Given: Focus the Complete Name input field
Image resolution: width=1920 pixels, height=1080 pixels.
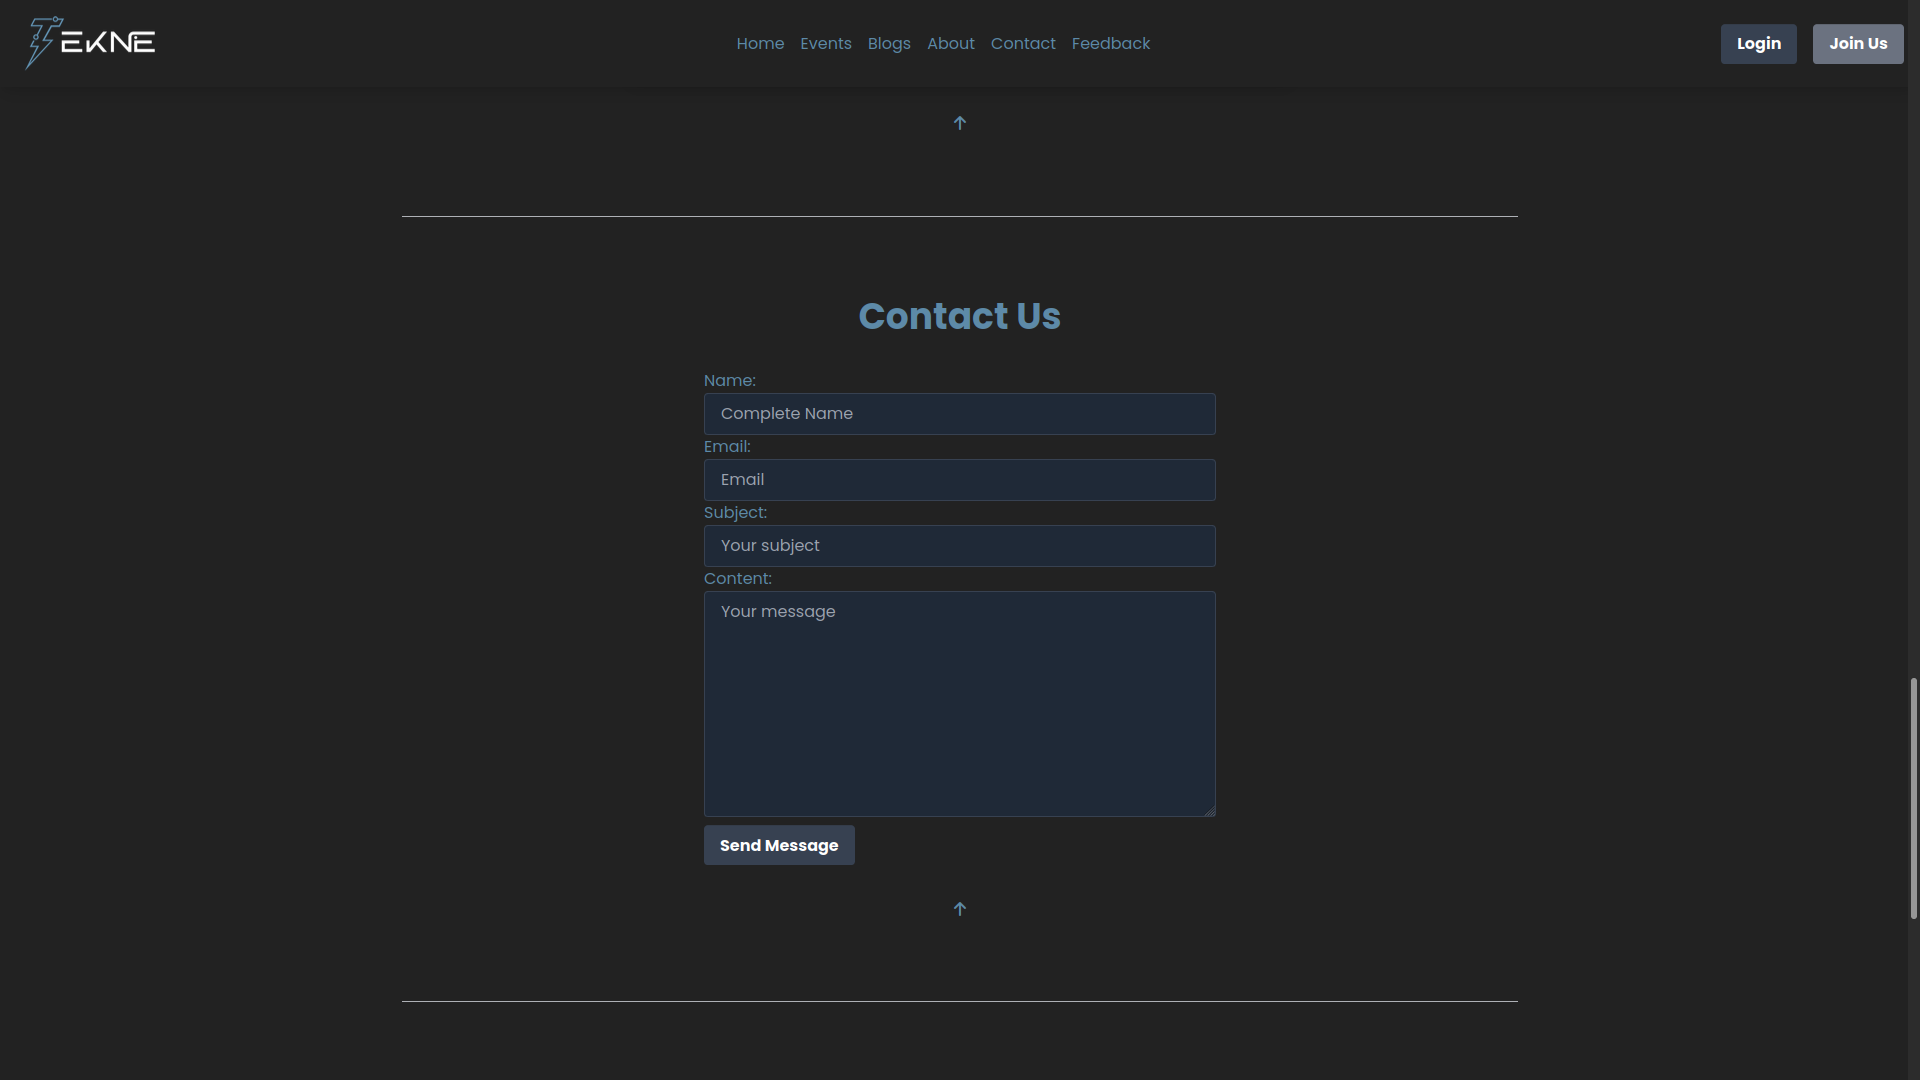Looking at the screenshot, I should click(959, 414).
